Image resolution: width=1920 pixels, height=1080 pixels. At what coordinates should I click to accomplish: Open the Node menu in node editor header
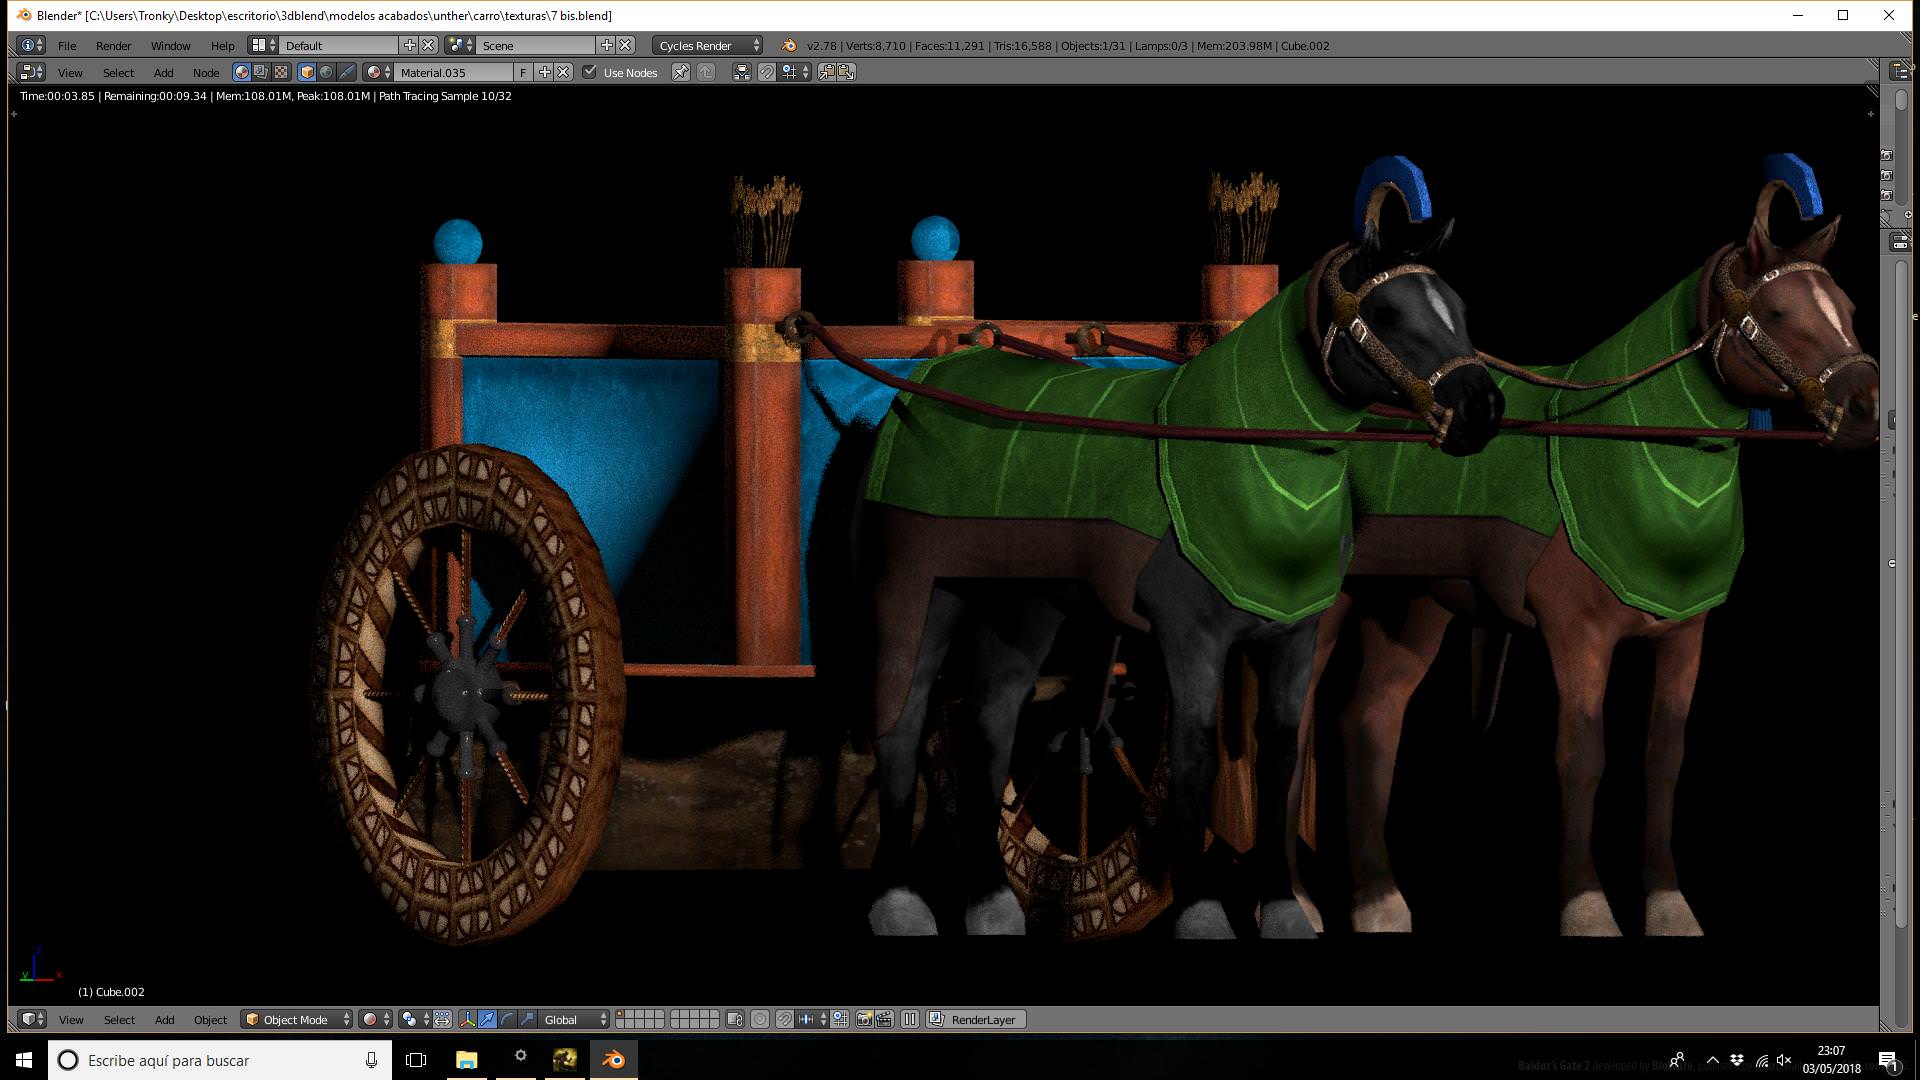(206, 72)
